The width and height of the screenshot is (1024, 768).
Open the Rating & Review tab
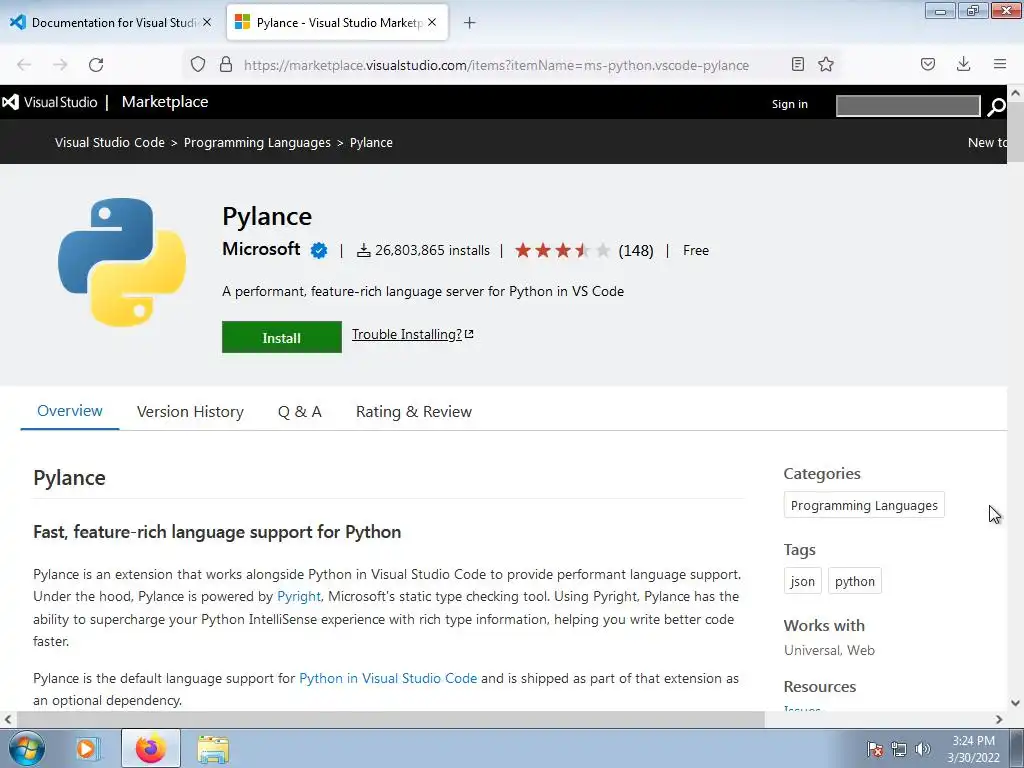click(414, 411)
